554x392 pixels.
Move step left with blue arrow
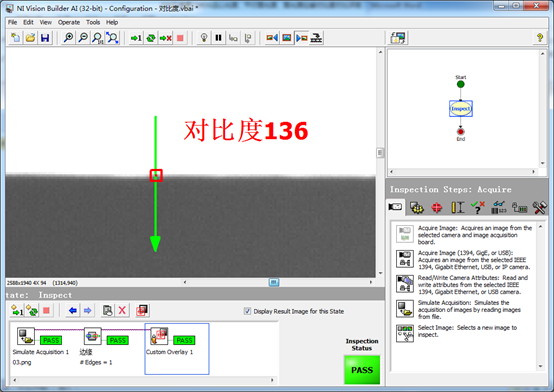[73, 311]
